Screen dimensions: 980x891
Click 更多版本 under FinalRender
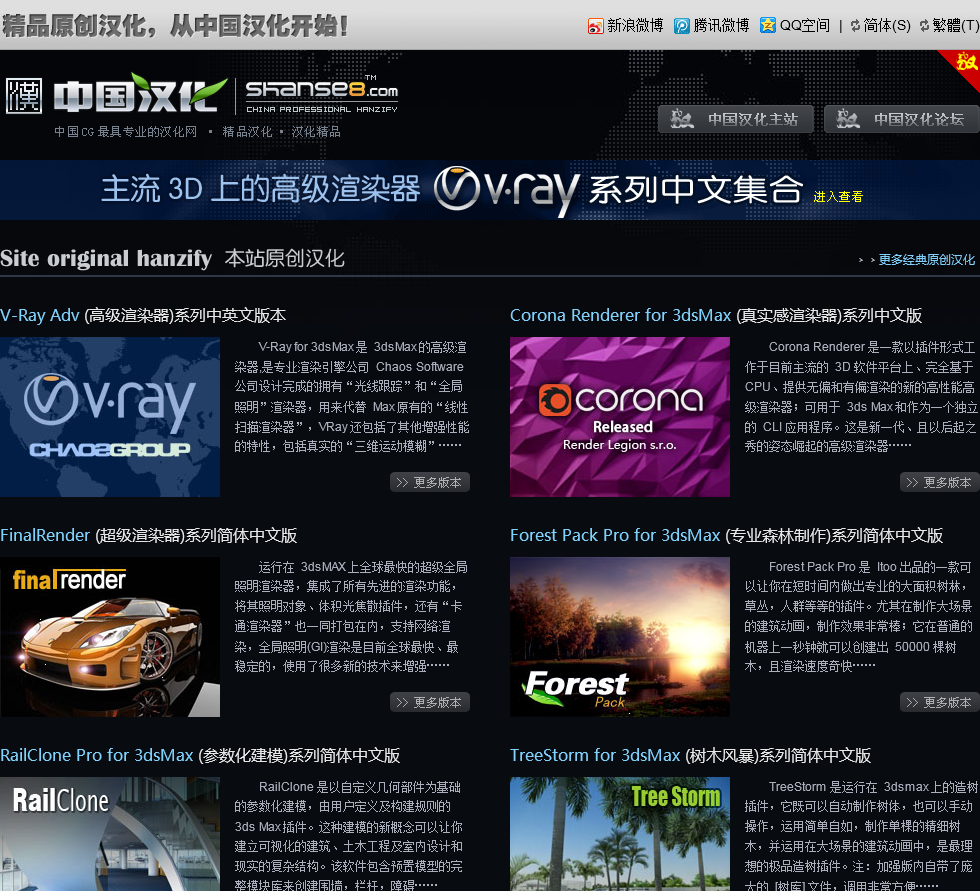(x=430, y=702)
